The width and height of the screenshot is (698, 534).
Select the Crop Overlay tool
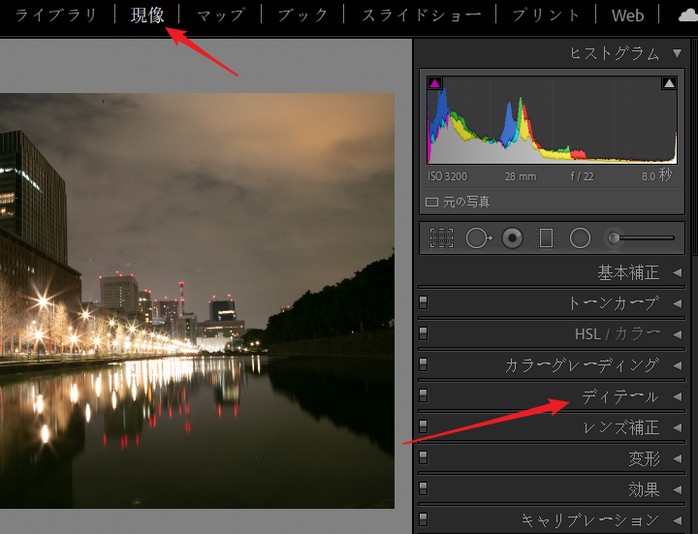pyautogui.click(x=441, y=238)
